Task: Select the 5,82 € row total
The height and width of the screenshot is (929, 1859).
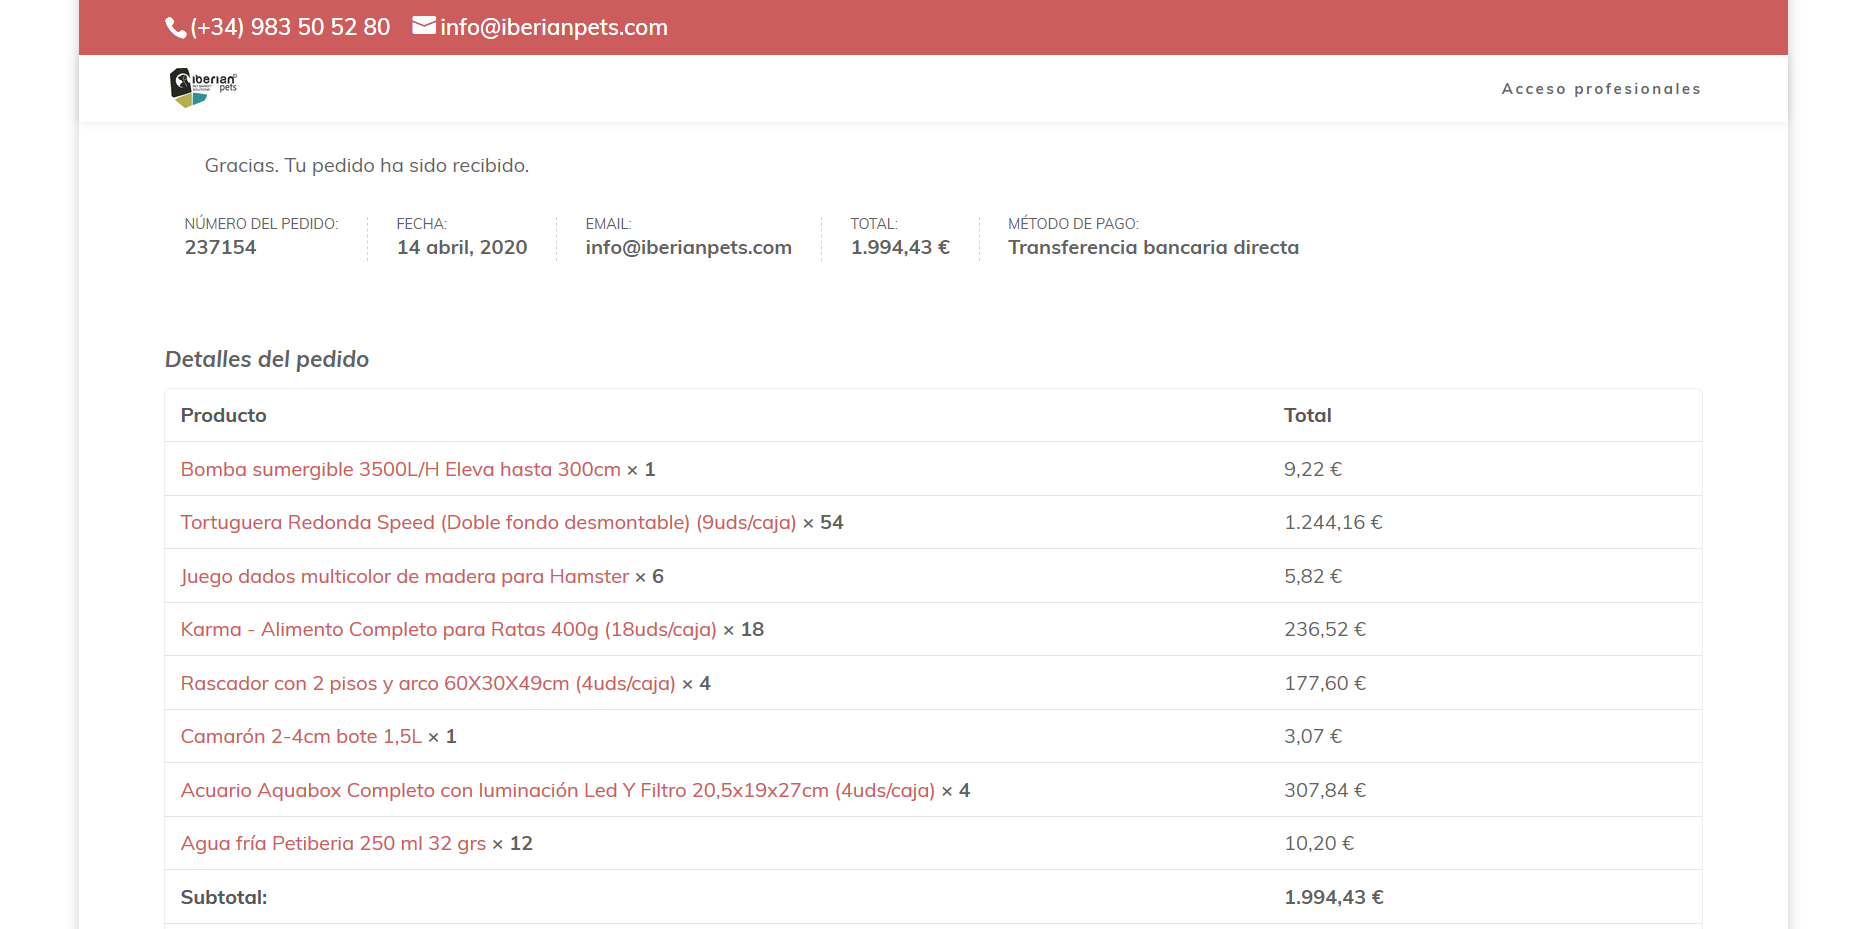Action: 1313,576
